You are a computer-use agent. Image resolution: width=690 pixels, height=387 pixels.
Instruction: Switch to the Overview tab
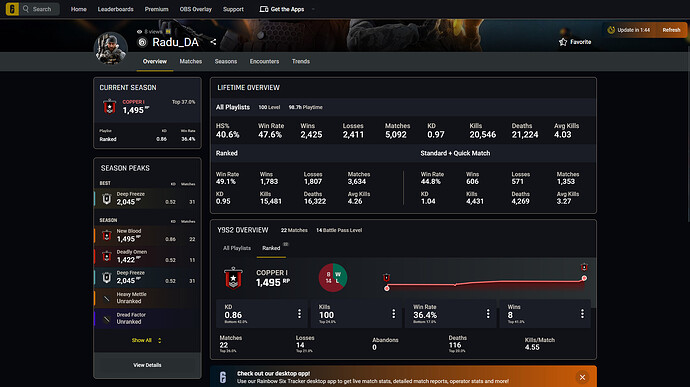pos(154,62)
